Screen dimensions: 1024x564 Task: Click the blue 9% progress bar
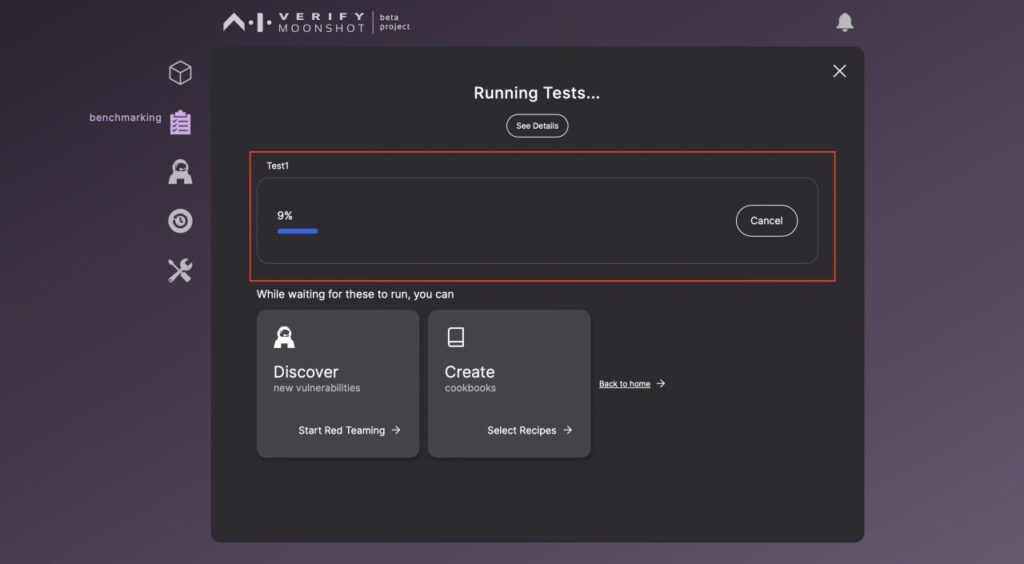297,231
